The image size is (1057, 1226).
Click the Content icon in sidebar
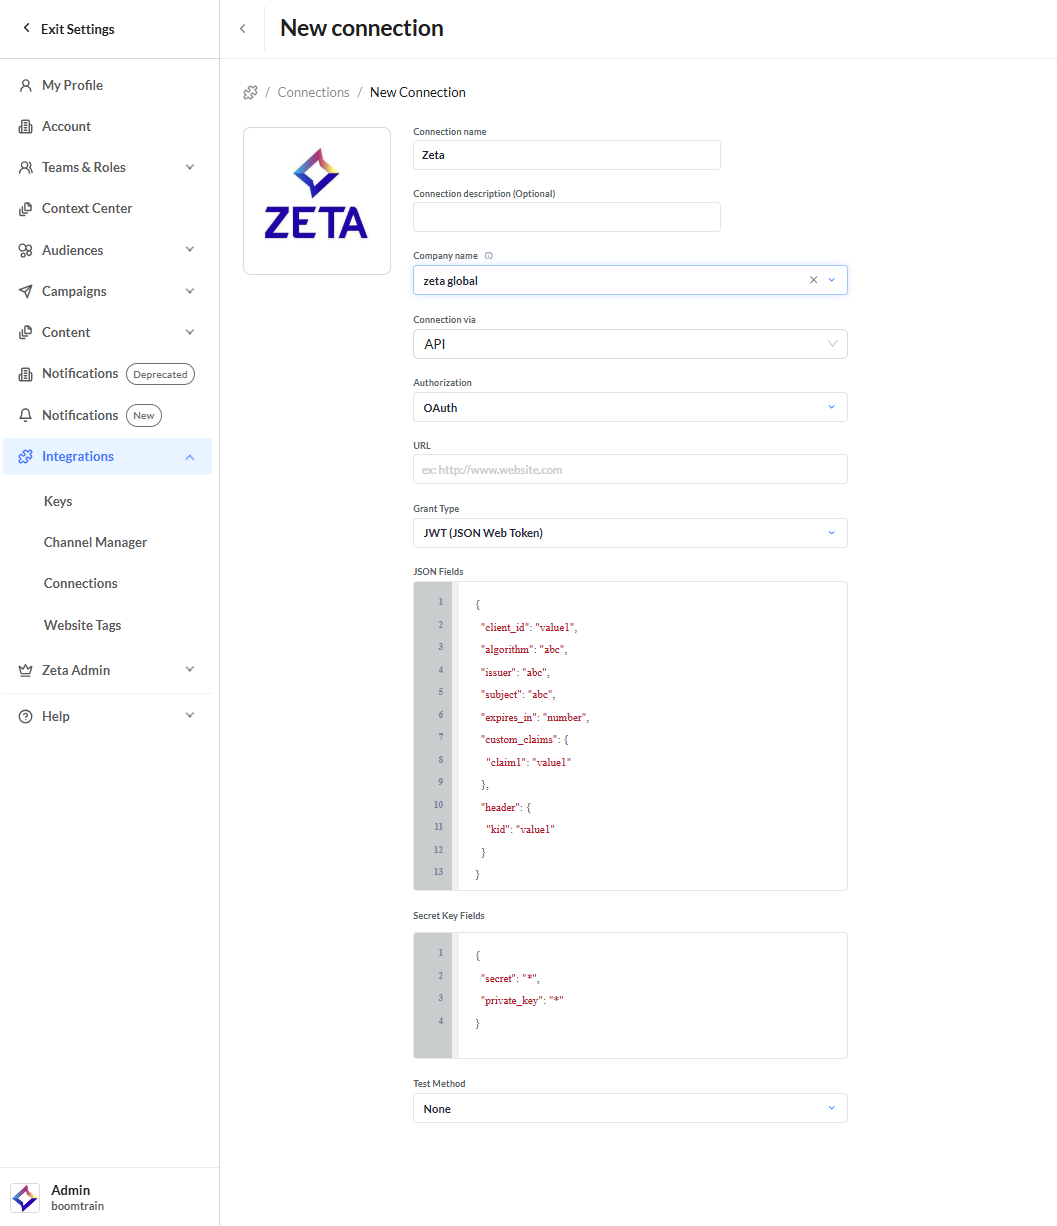(x=26, y=332)
